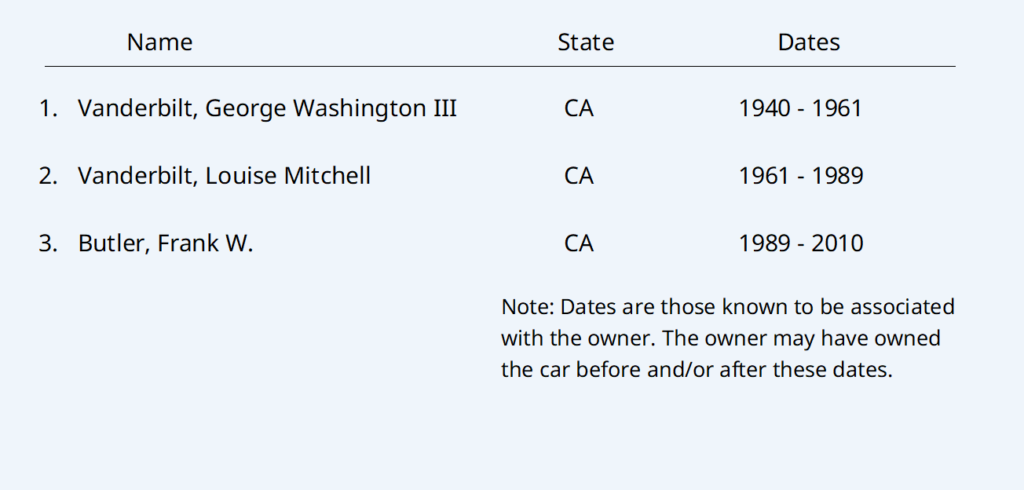Select the Vanderbilt, Louise Mitchell entry
1024x490 pixels.
click(x=224, y=176)
